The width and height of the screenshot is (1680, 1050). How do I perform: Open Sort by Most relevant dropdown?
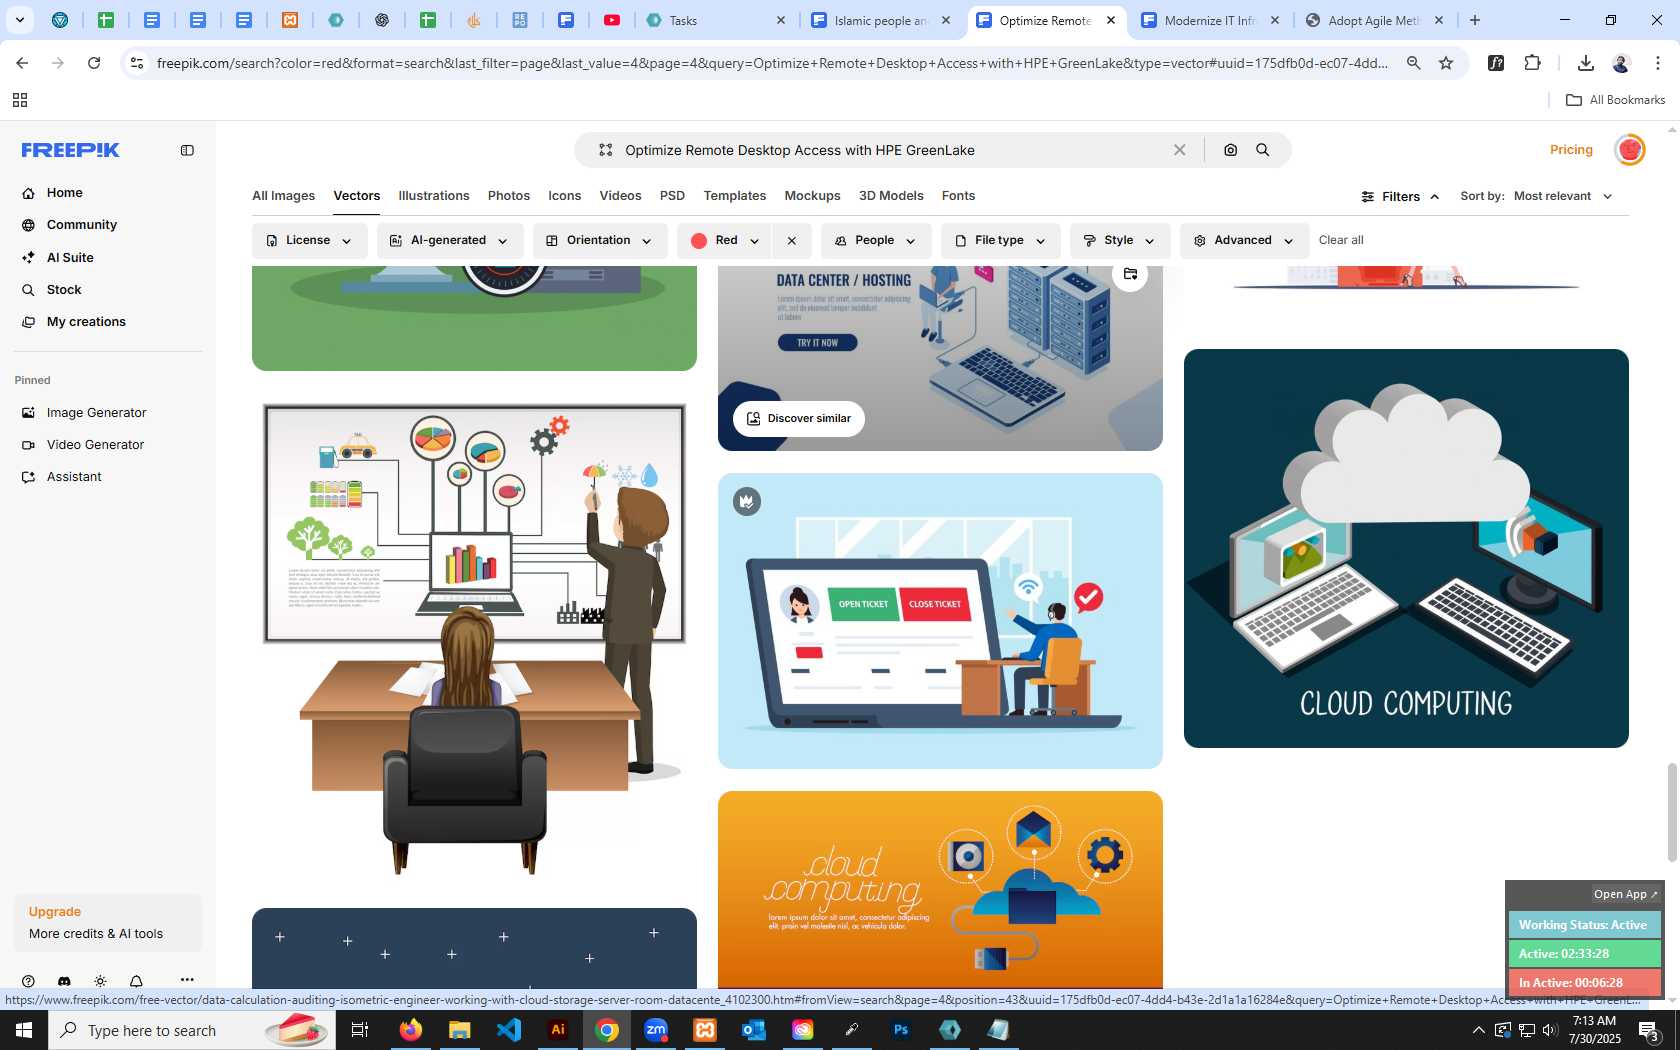coord(1563,196)
